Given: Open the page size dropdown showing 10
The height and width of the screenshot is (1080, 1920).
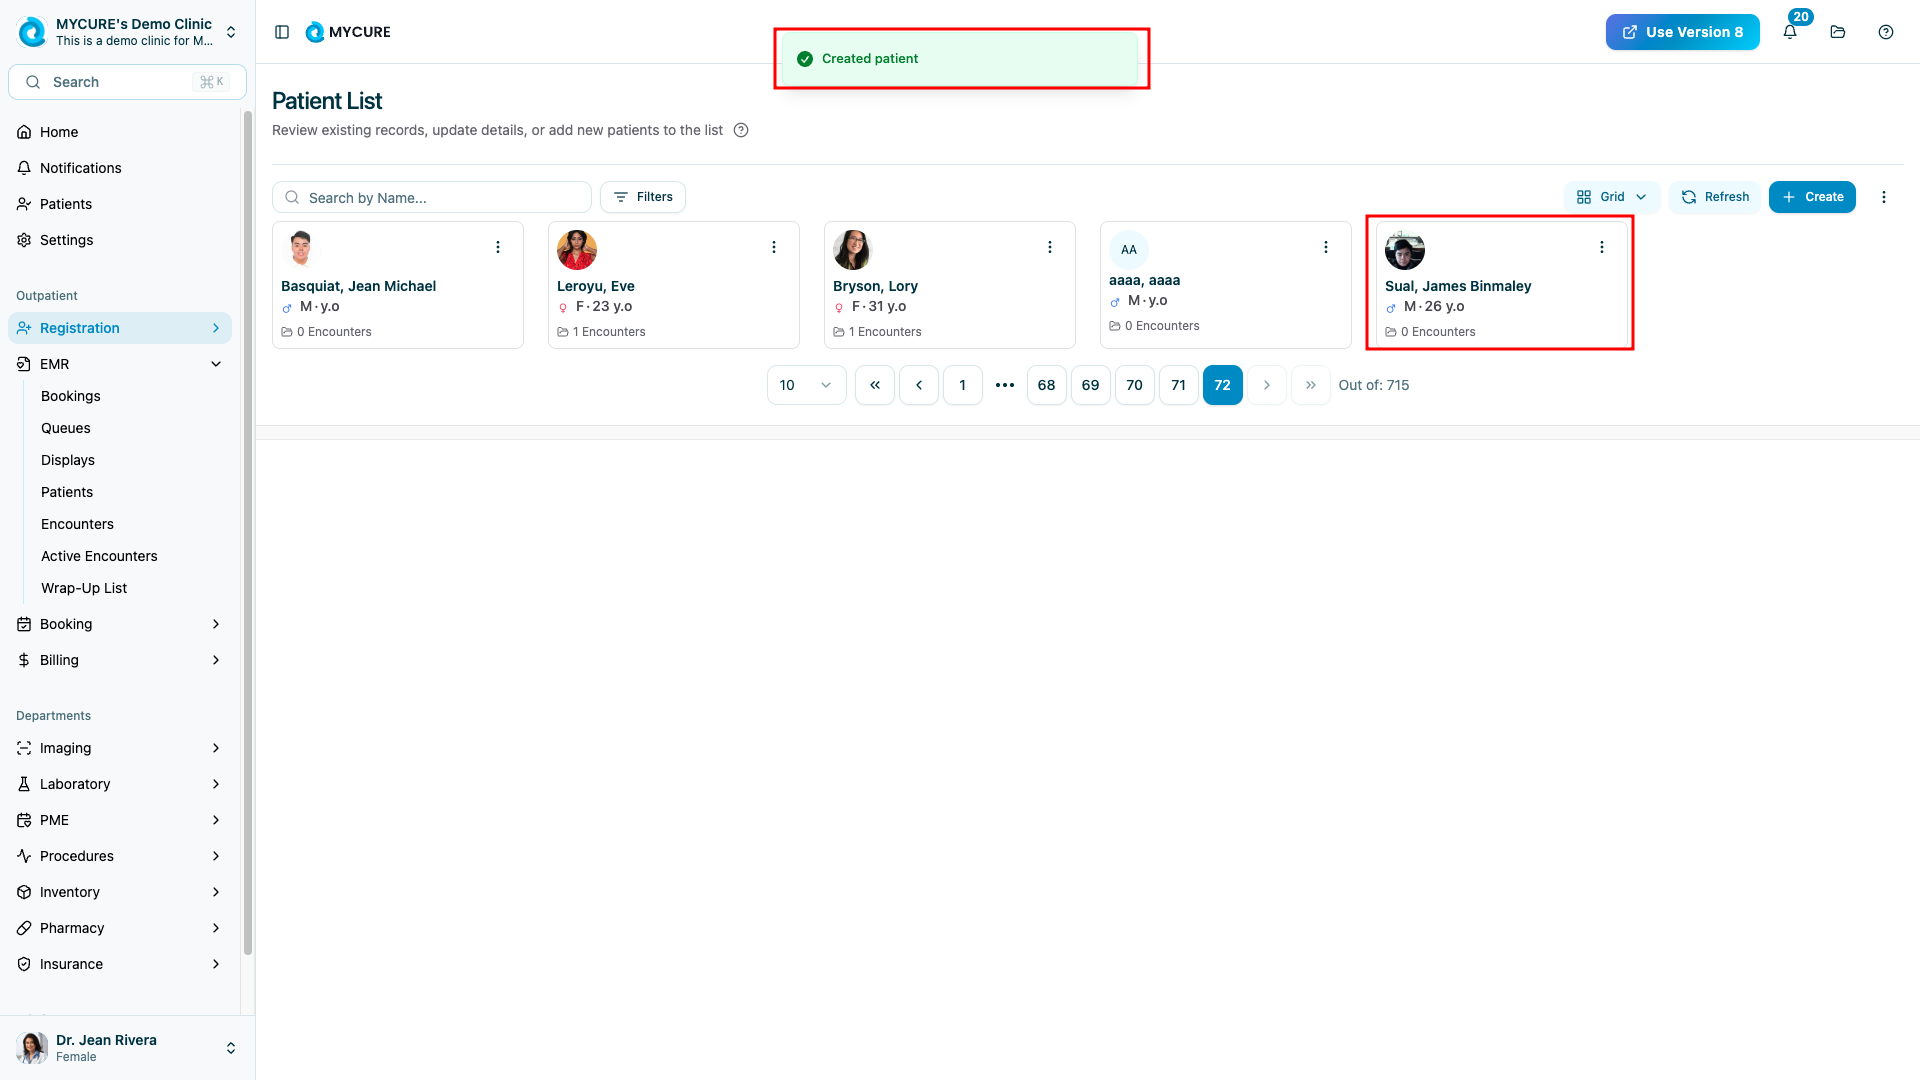Looking at the screenshot, I should (x=806, y=385).
